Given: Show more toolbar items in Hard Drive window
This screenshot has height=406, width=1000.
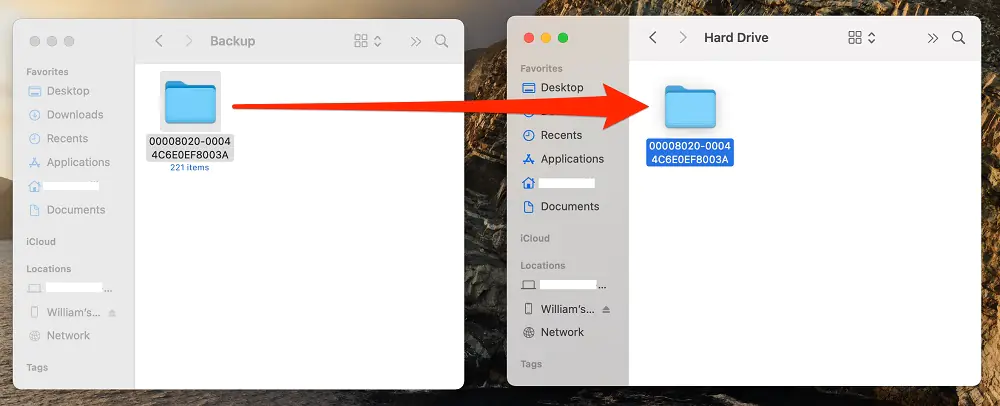Looking at the screenshot, I should [933, 38].
